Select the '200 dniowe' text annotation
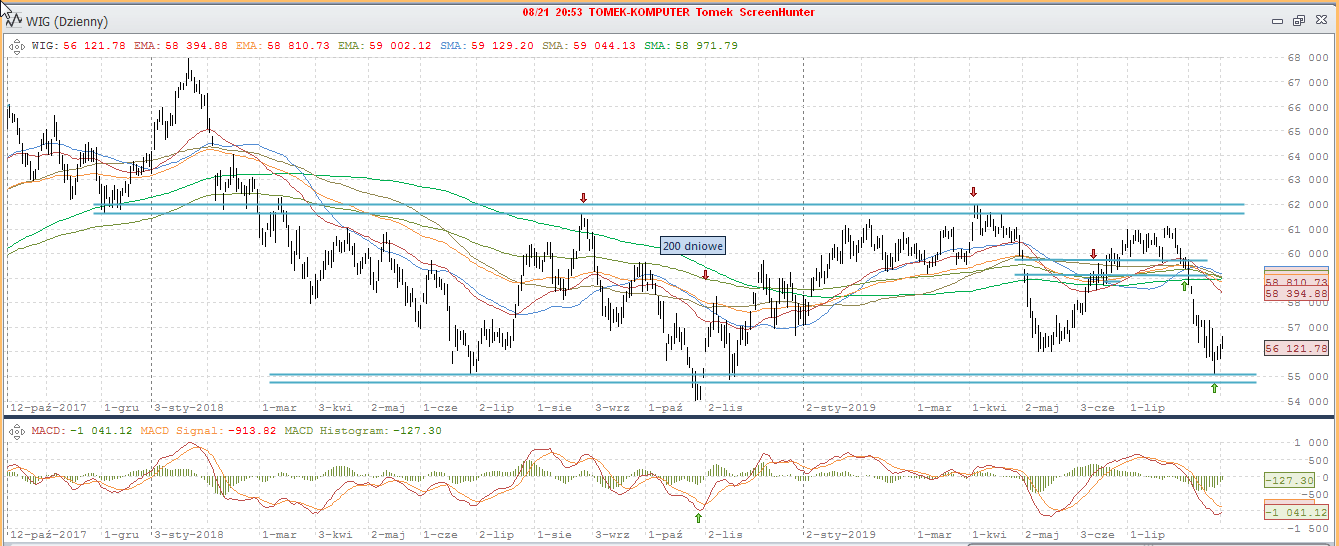1339x546 pixels. click(x=693, y=246)
